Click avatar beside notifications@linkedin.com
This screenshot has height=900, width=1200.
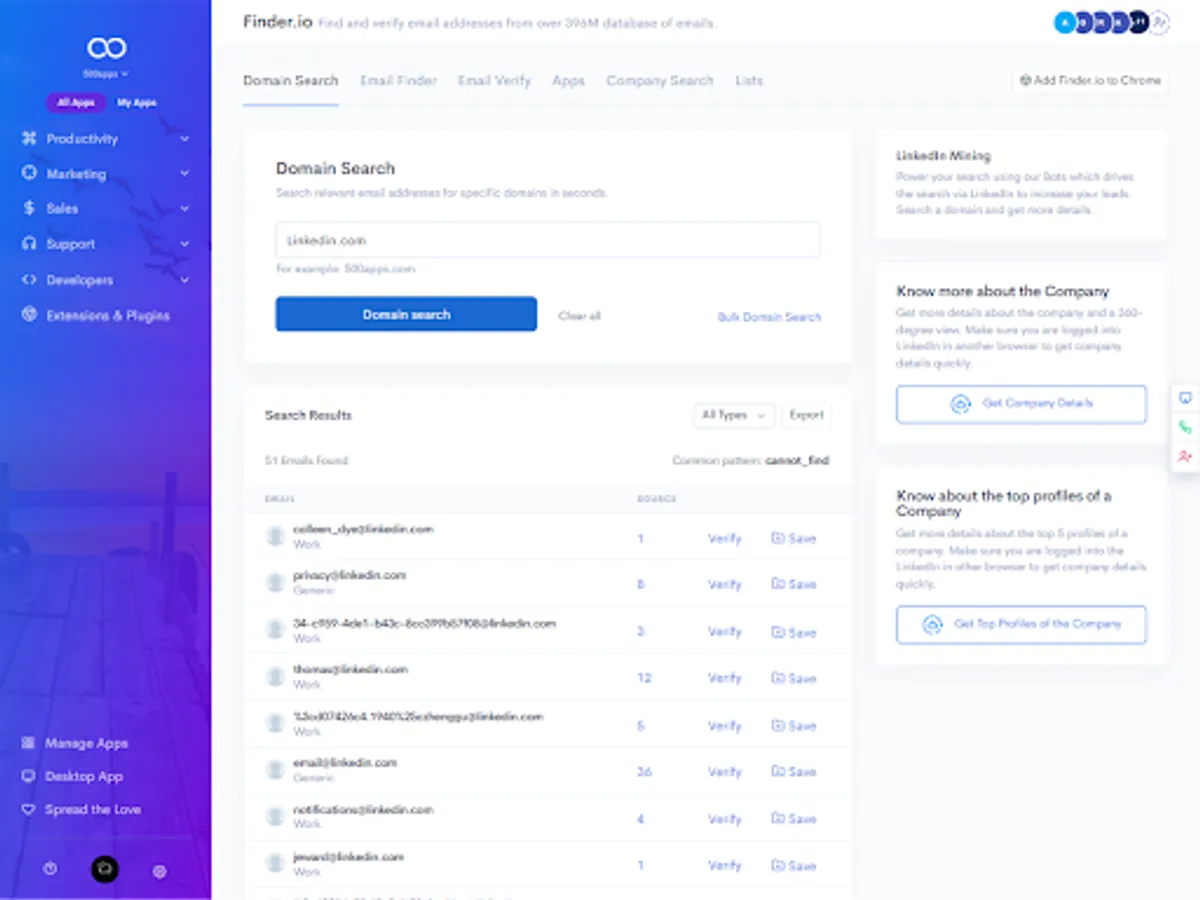[x=275, y=817]
